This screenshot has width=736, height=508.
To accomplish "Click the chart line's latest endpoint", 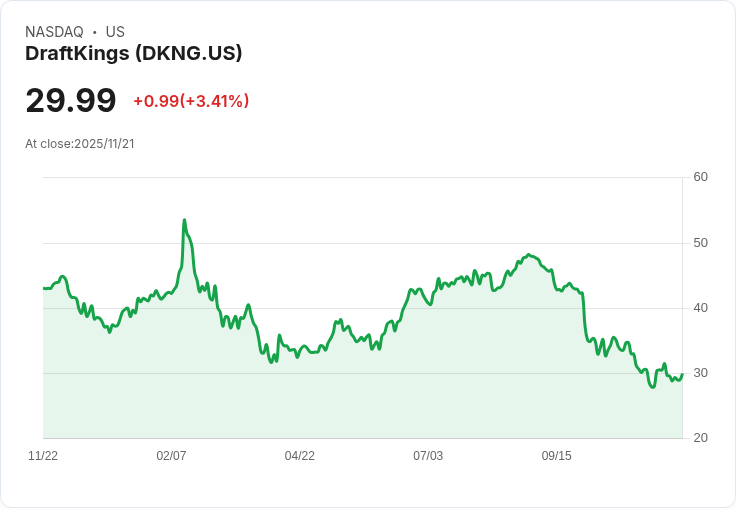I will (x=682, y=375).
